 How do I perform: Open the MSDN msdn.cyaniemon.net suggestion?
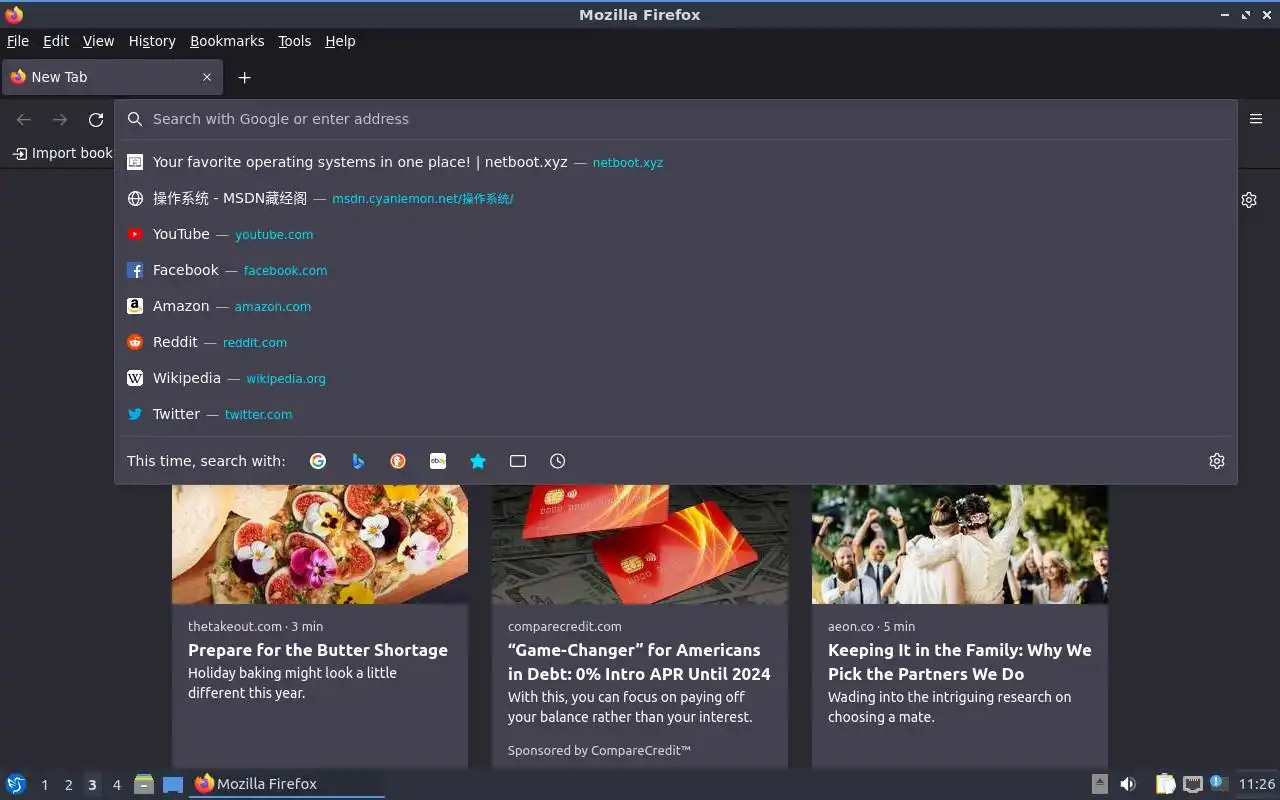(676, 198)
